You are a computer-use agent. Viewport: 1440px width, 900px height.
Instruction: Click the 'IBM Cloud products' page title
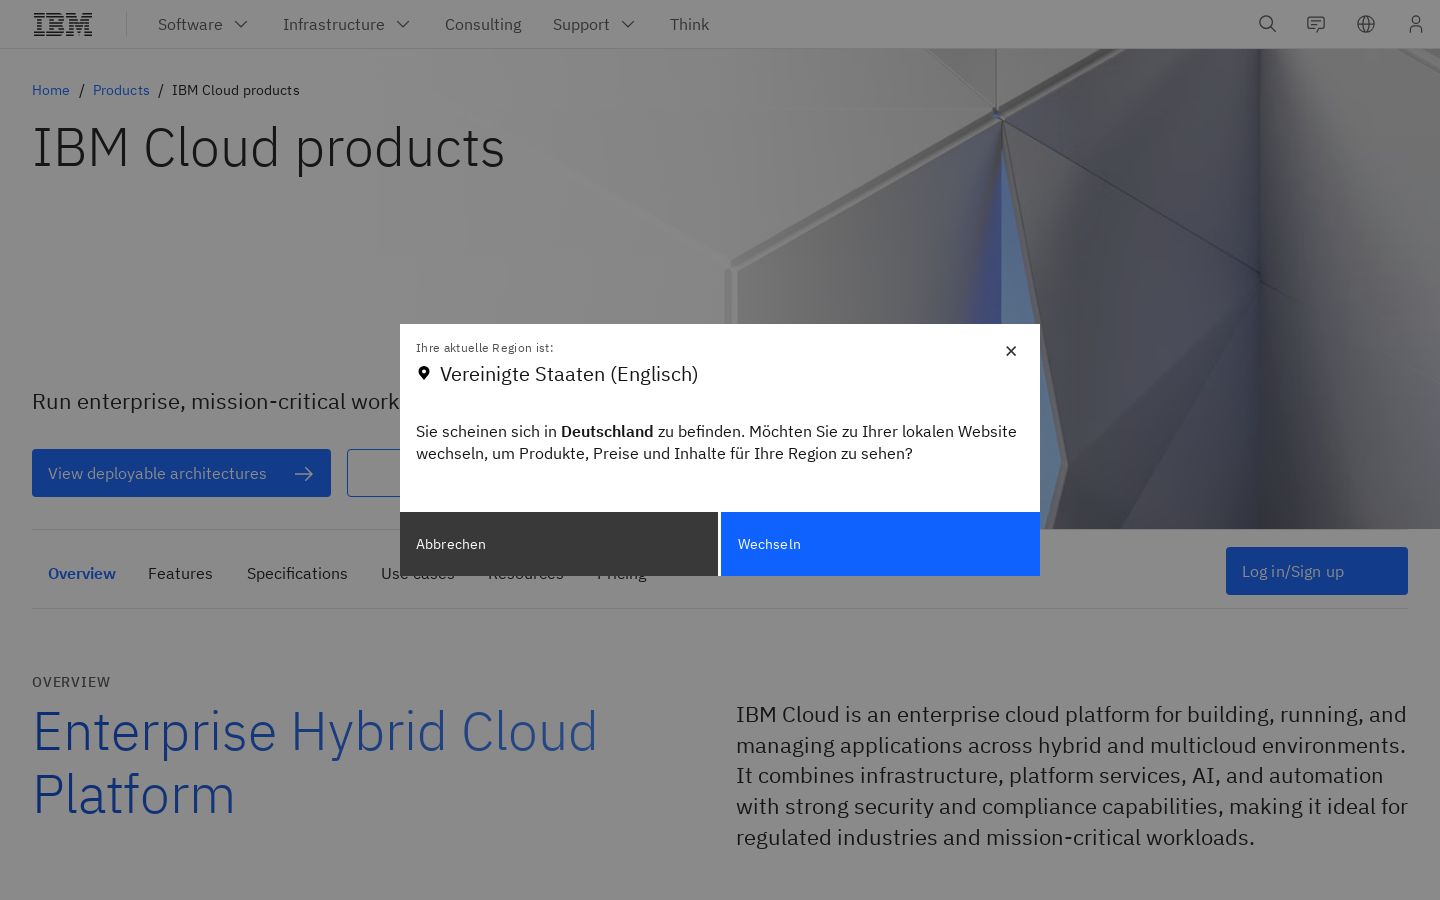click(268, 148)
